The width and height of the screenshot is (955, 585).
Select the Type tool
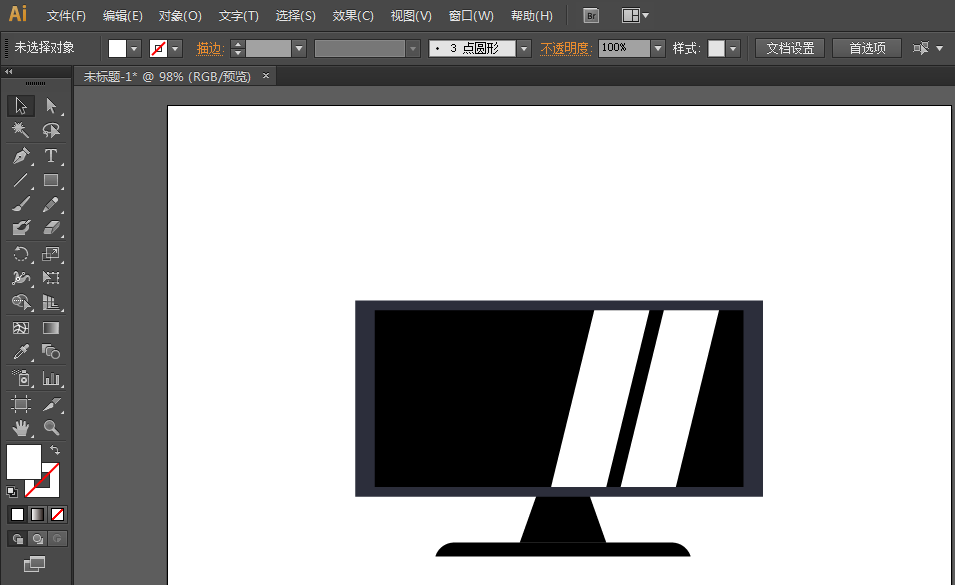(50, 156)
